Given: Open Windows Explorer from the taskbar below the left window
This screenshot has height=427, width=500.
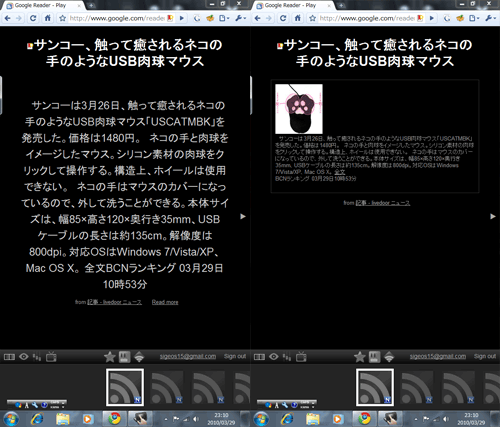Looking at the screenshot, I should 63,419.
